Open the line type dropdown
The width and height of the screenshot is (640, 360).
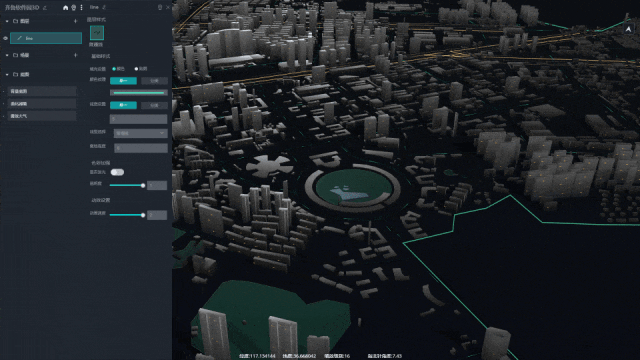tap(140, 133)
